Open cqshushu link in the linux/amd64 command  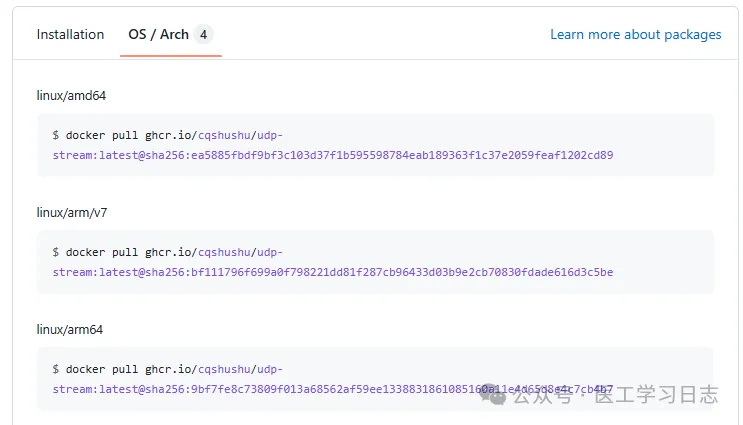(x=224, y=136)
